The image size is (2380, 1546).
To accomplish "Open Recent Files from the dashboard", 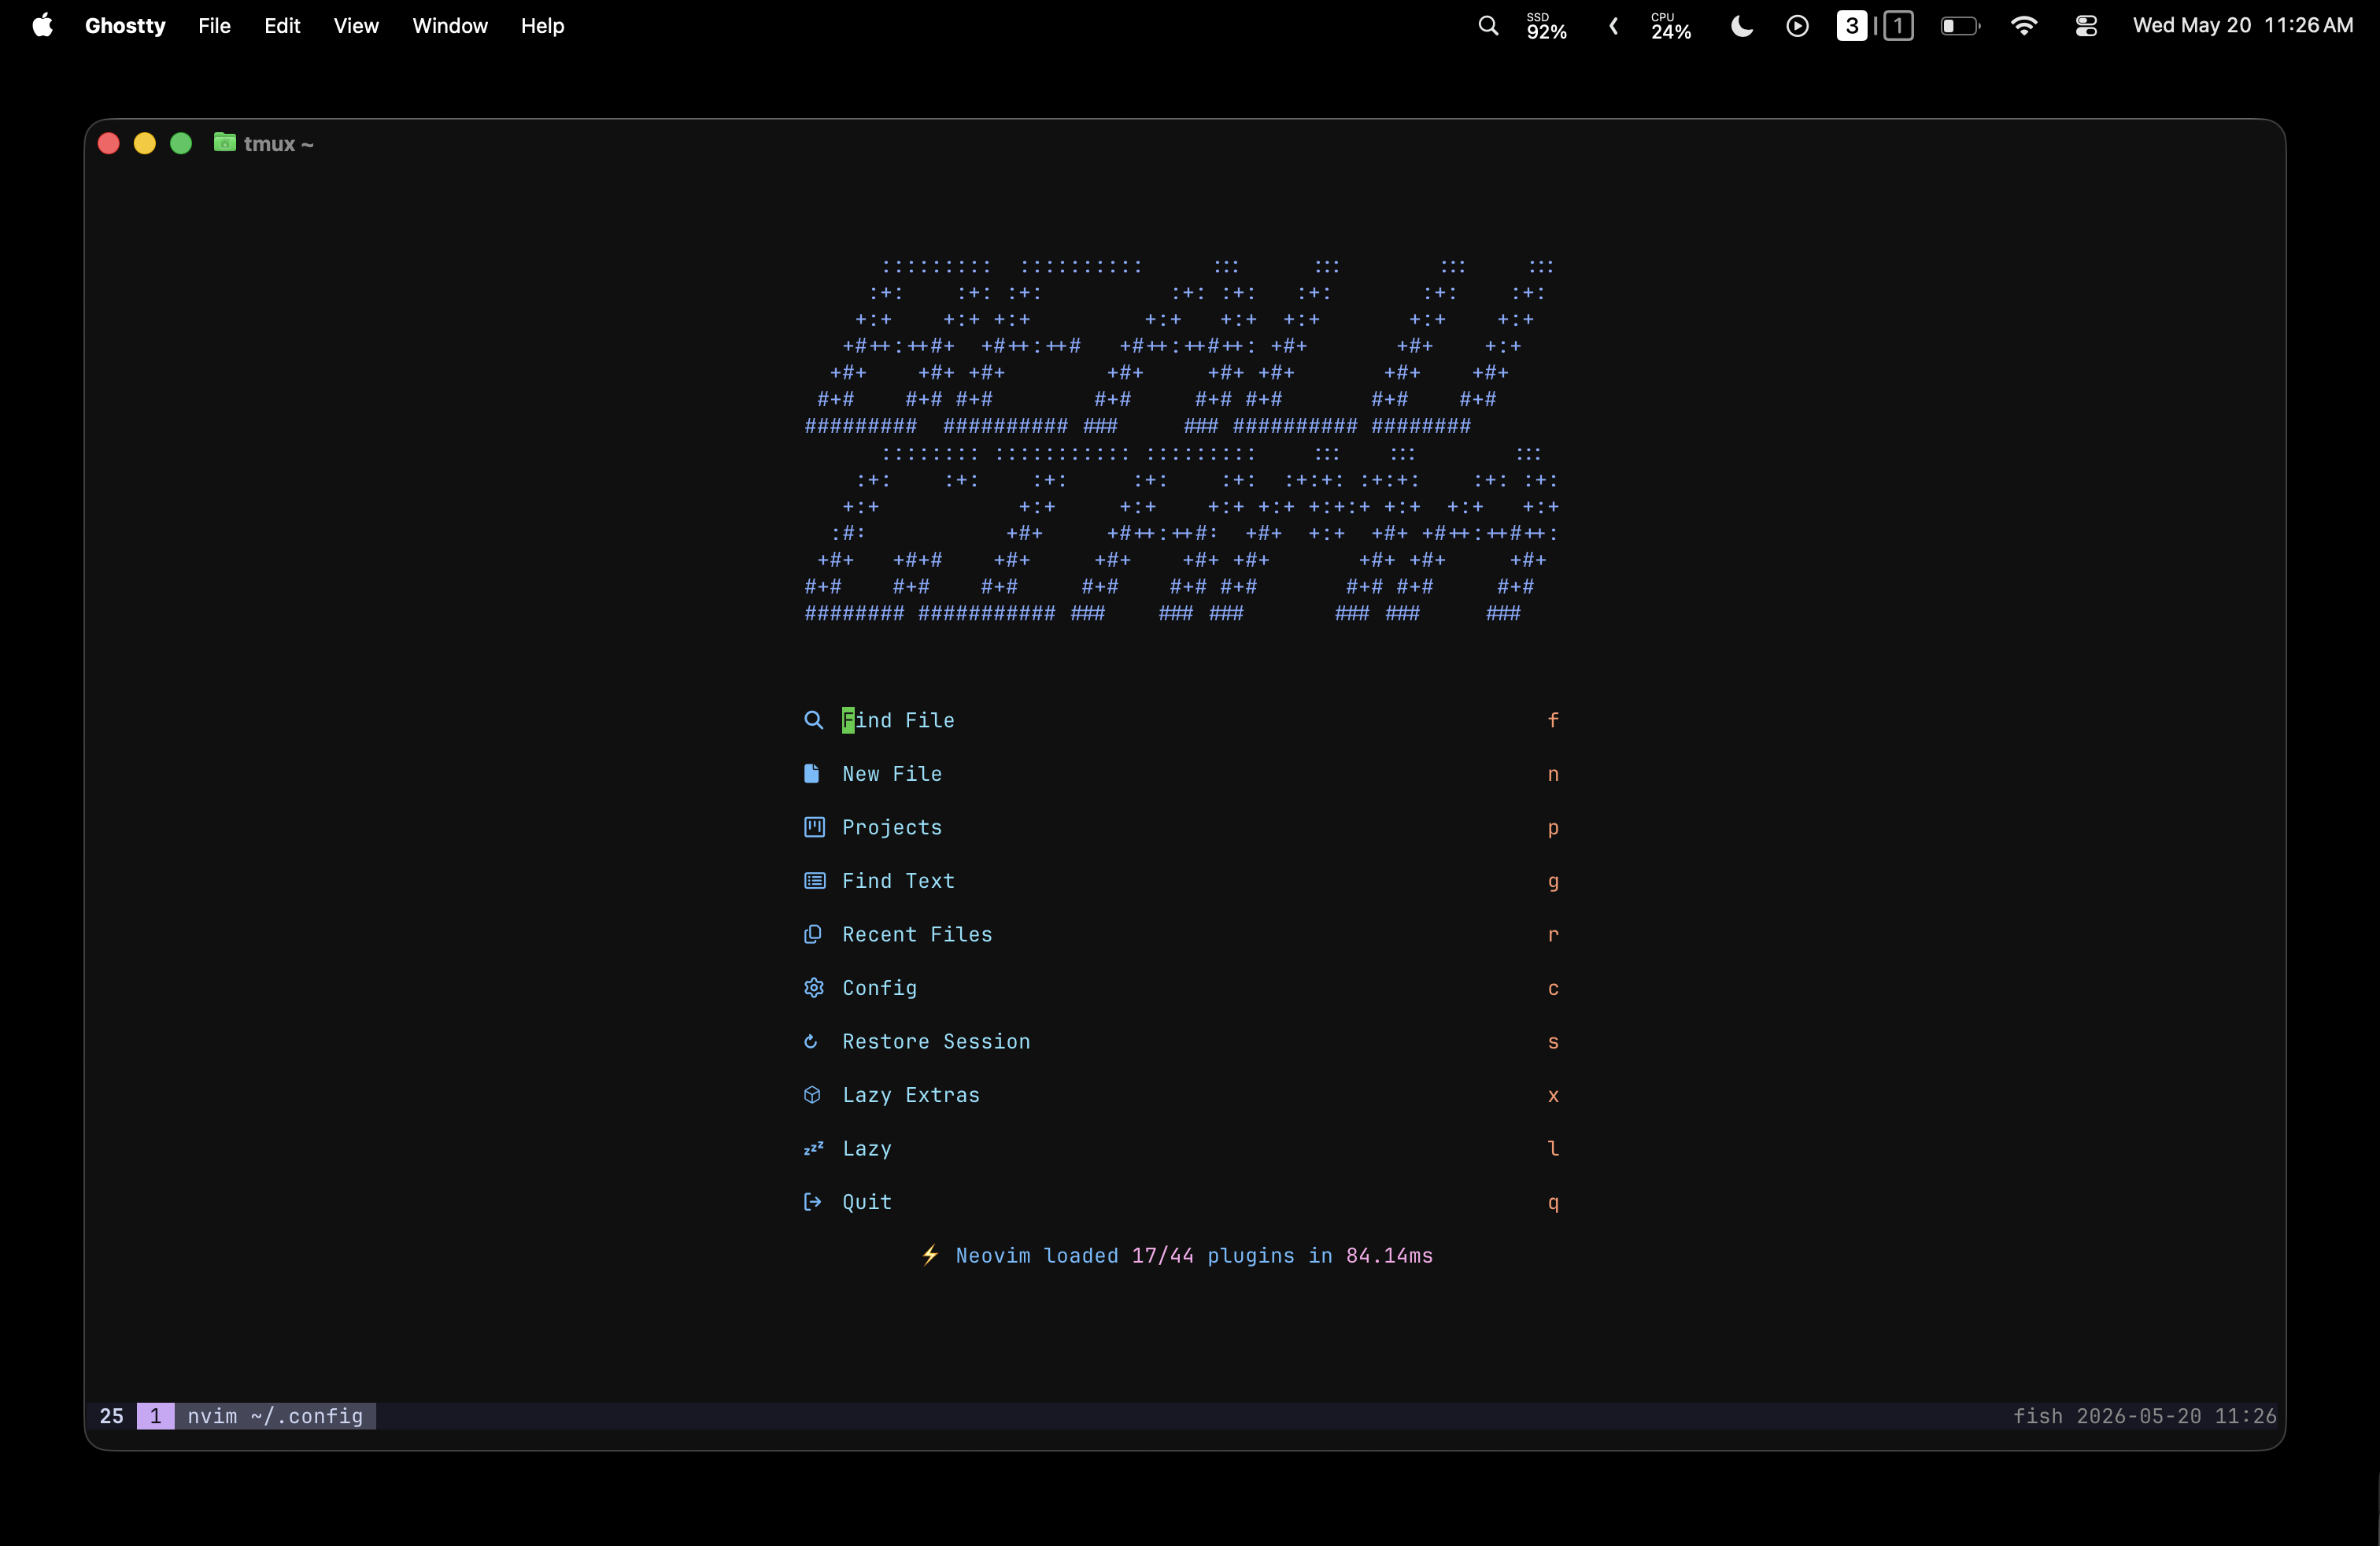I will 1181,934.
